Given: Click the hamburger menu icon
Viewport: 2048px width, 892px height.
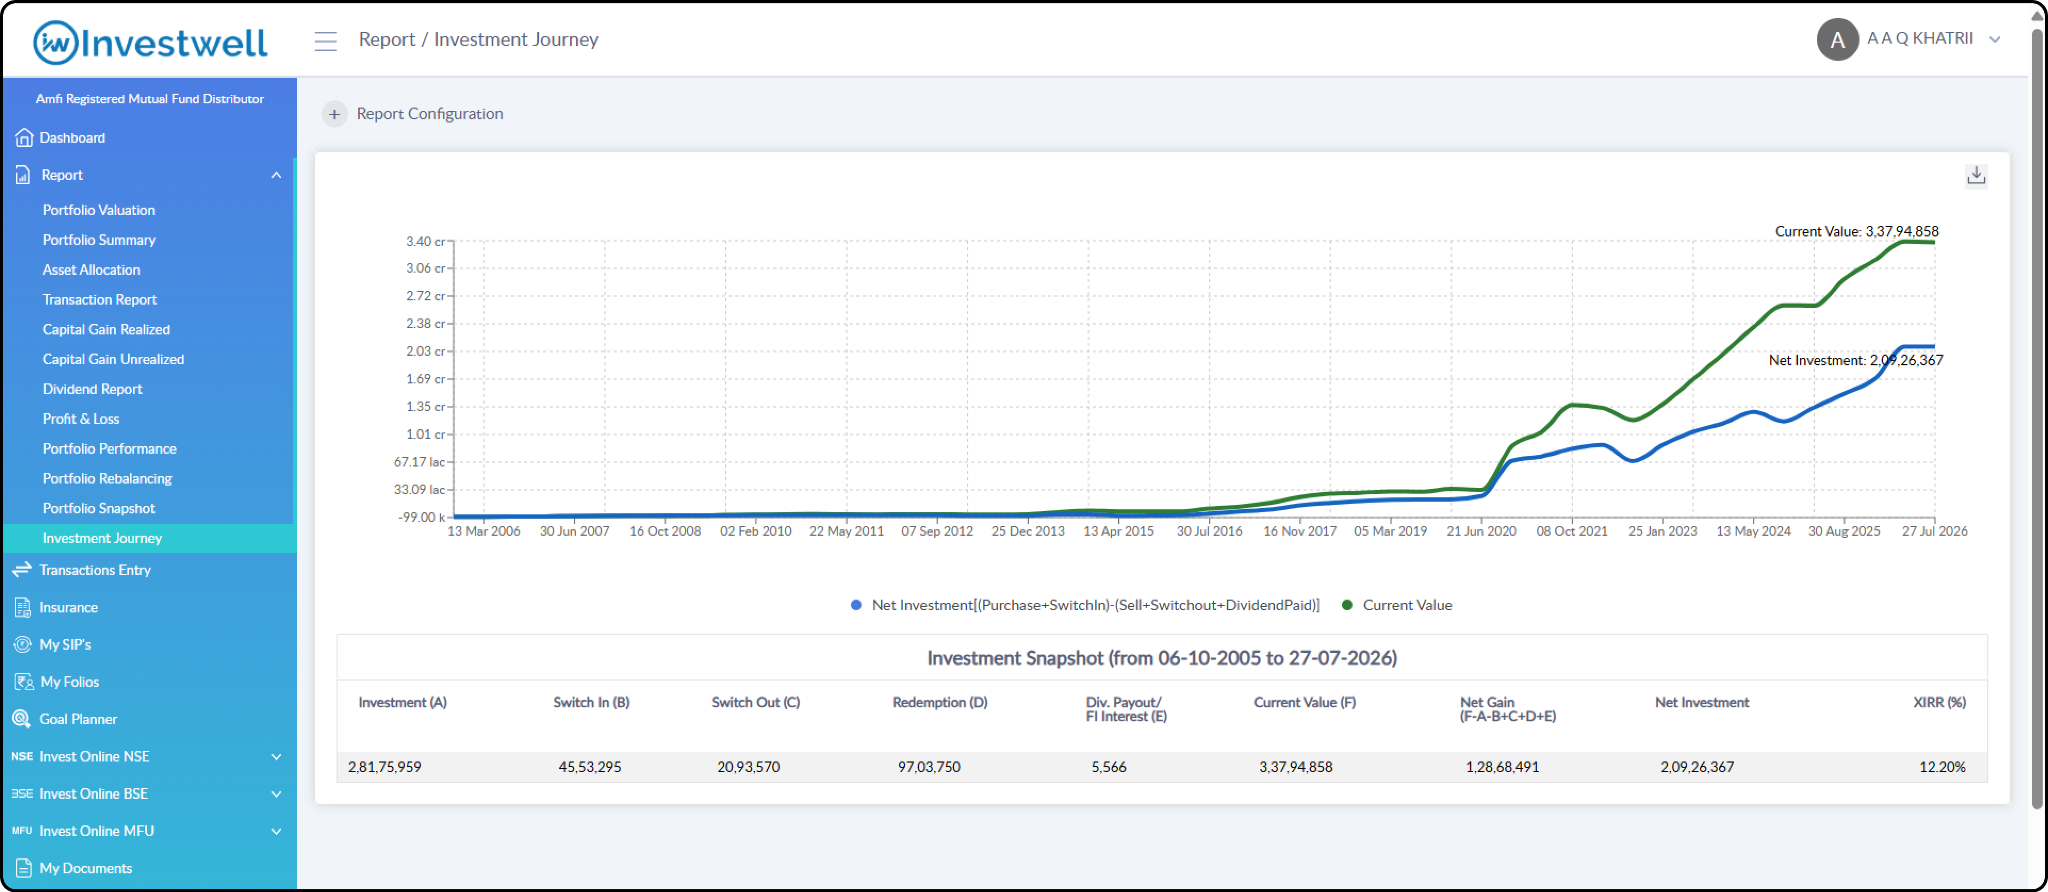Looking at the screenshot, I should [x=325, y=41].
